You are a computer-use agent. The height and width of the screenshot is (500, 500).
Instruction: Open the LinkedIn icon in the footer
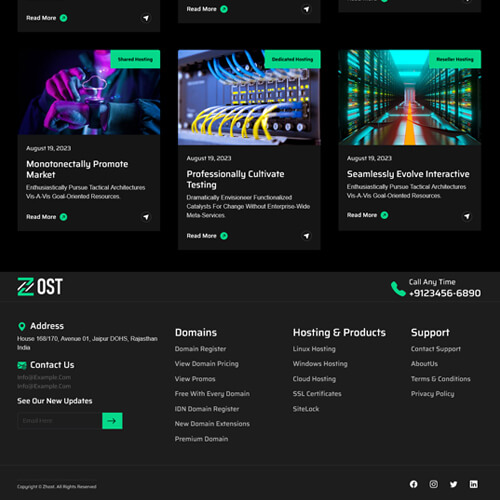(x=473, y=484)
